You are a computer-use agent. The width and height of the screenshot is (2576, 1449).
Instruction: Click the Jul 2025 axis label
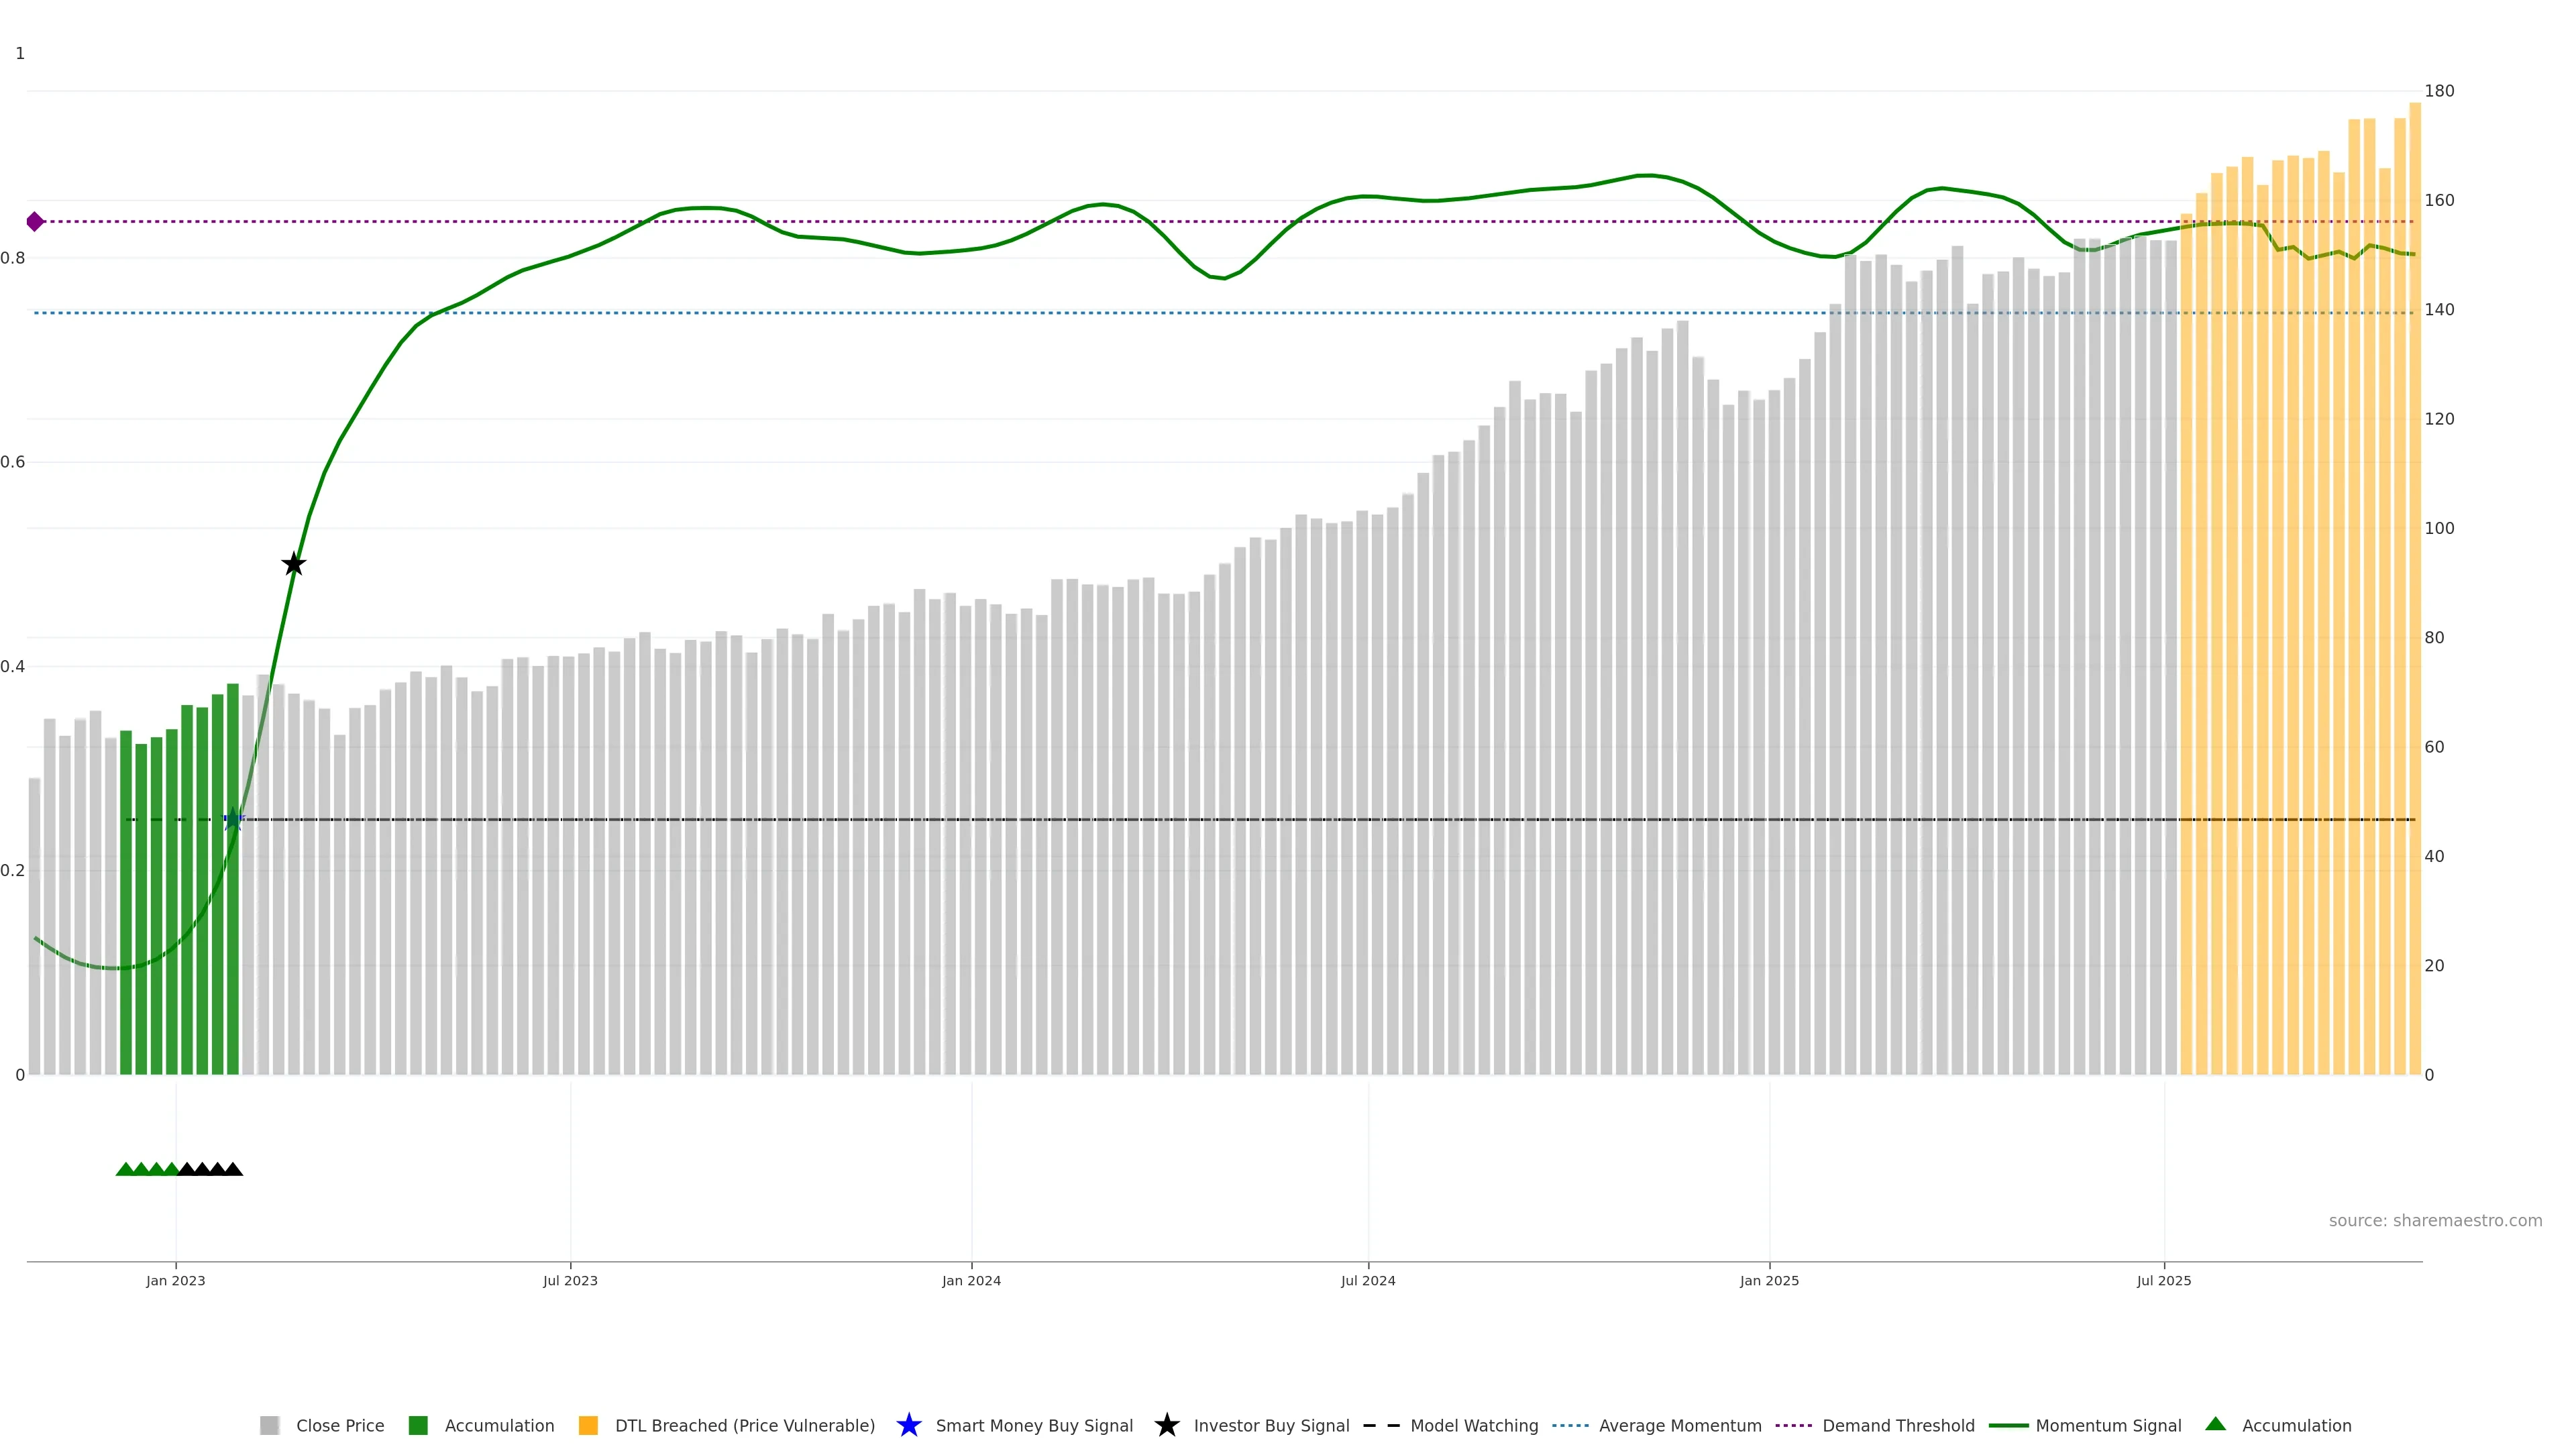pyautogui.click(x=2163, y=1281)
